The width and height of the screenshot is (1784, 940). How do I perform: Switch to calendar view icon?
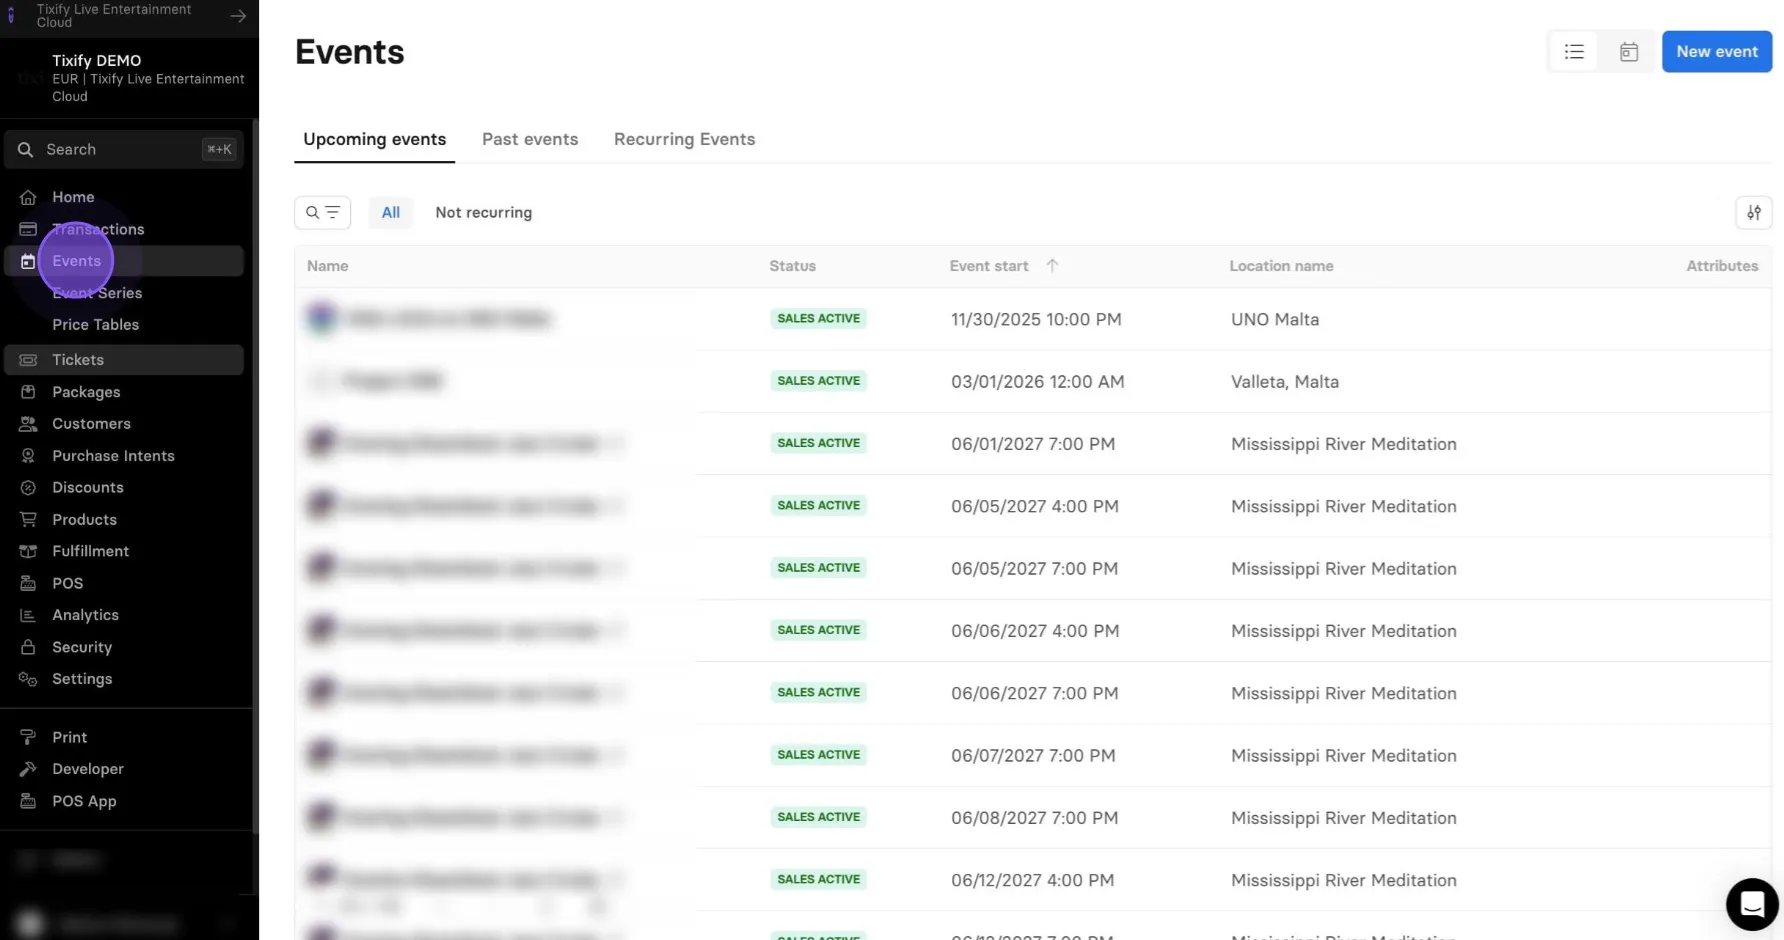pos(1629,52)
